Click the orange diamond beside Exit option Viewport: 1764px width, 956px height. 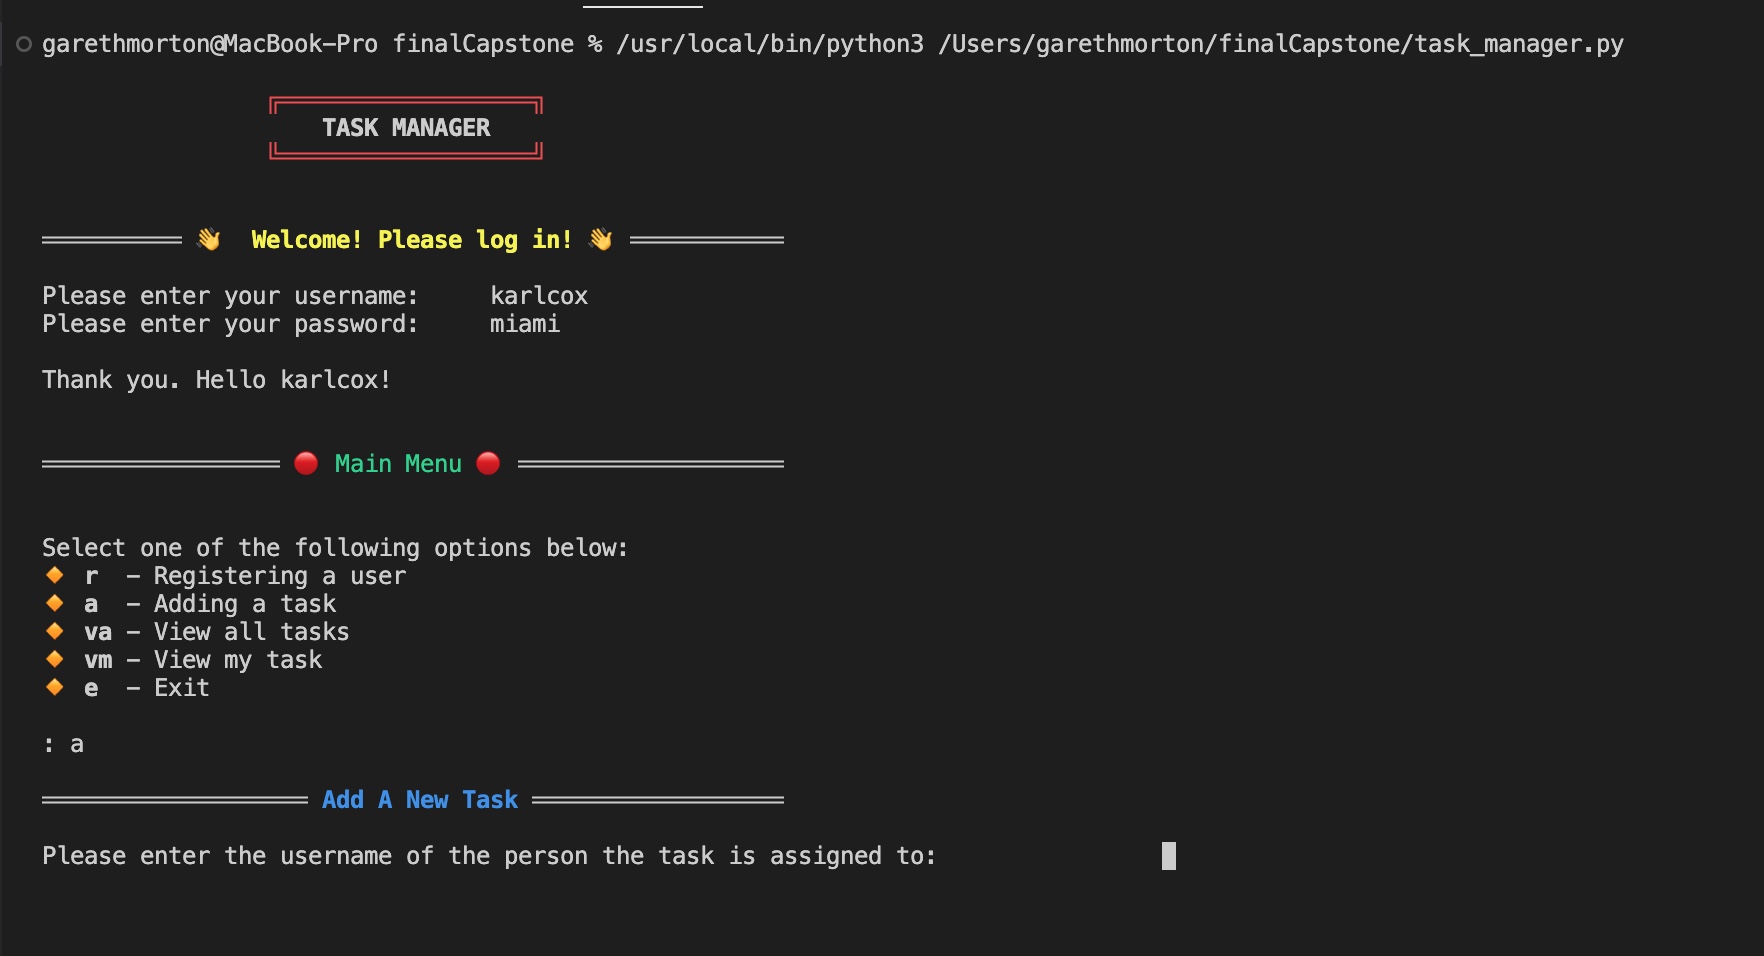[53, 687]
